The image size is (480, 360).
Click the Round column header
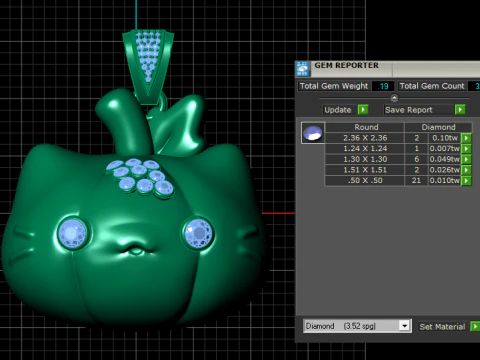tap(365, 127)
